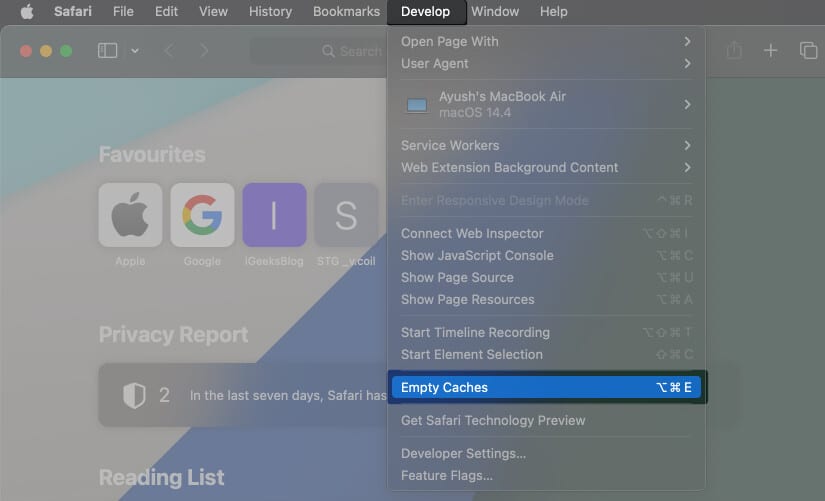Open the STG favourite tile
This screenshot has width=825, height=501.
(346, 215)
